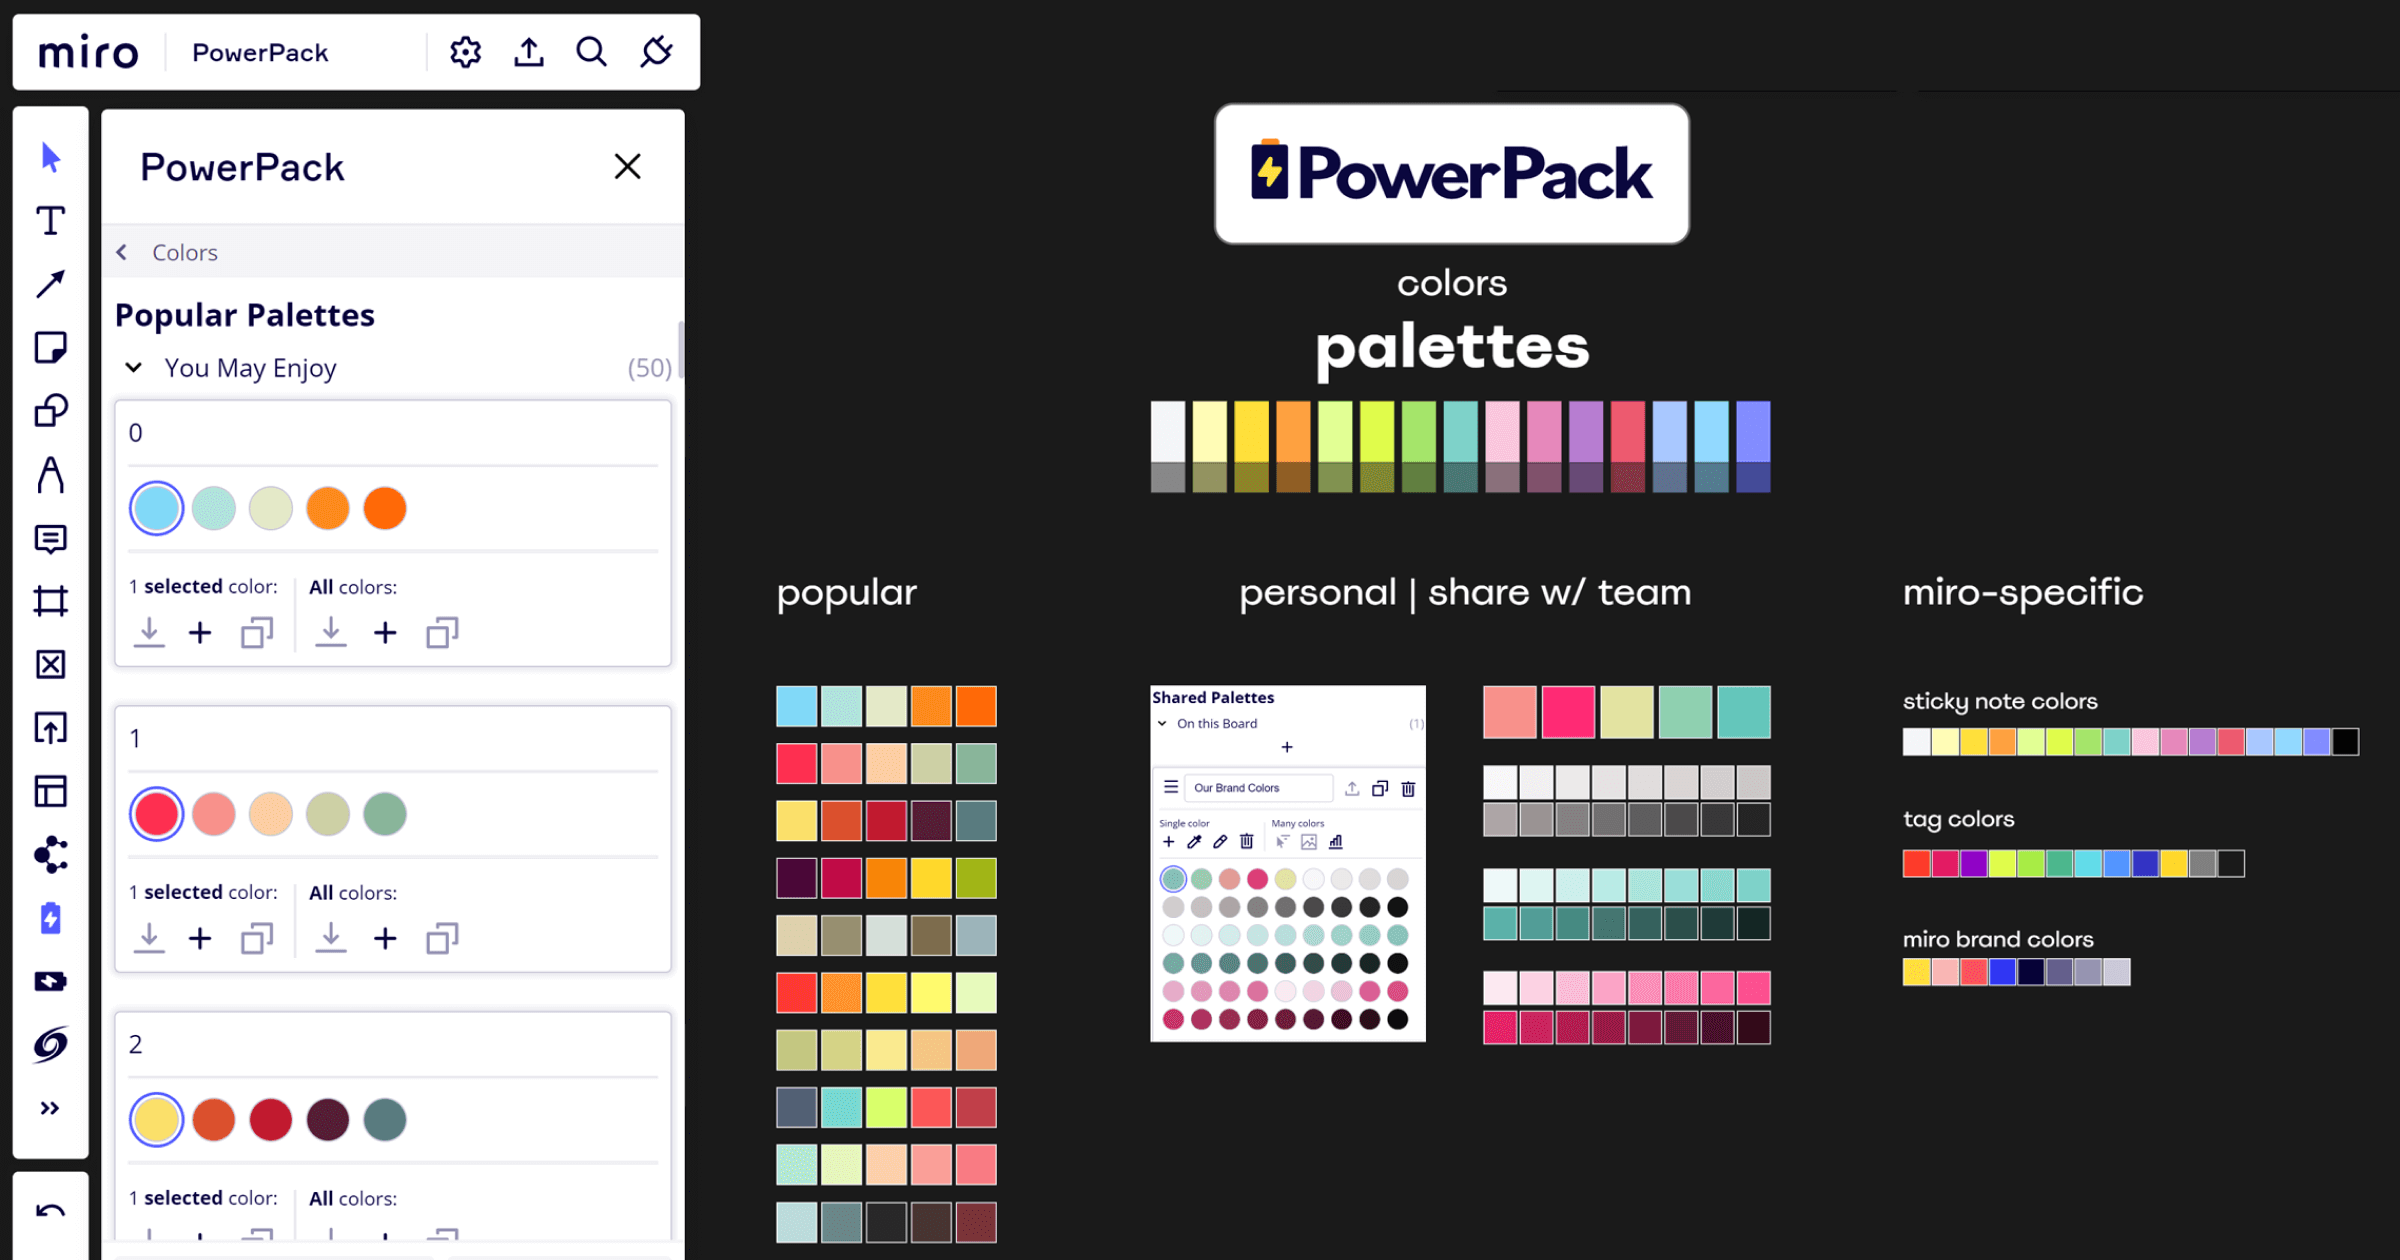Search the board
Image resolution: width=2400 pixels, height=1260 pixels.
pos(592,52)
